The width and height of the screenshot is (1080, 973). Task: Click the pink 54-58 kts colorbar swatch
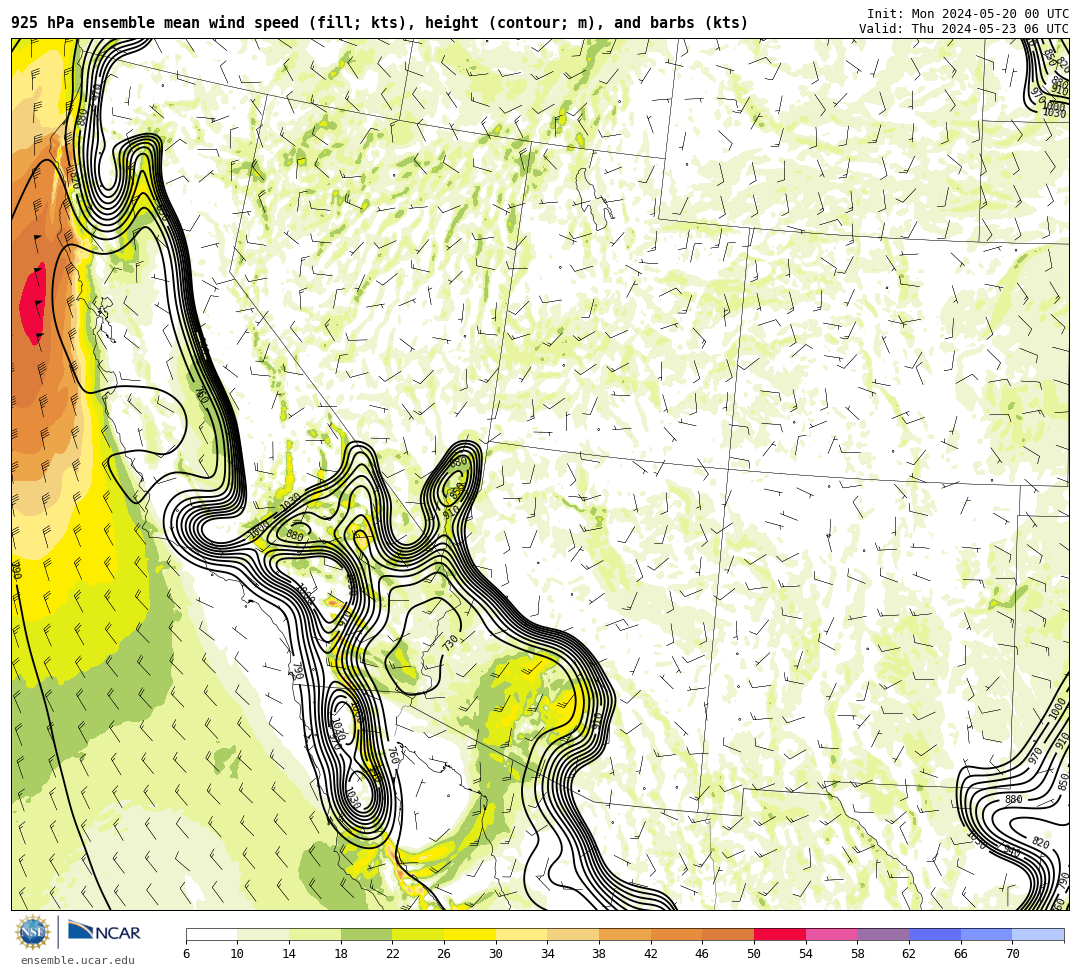click(831, 934)
